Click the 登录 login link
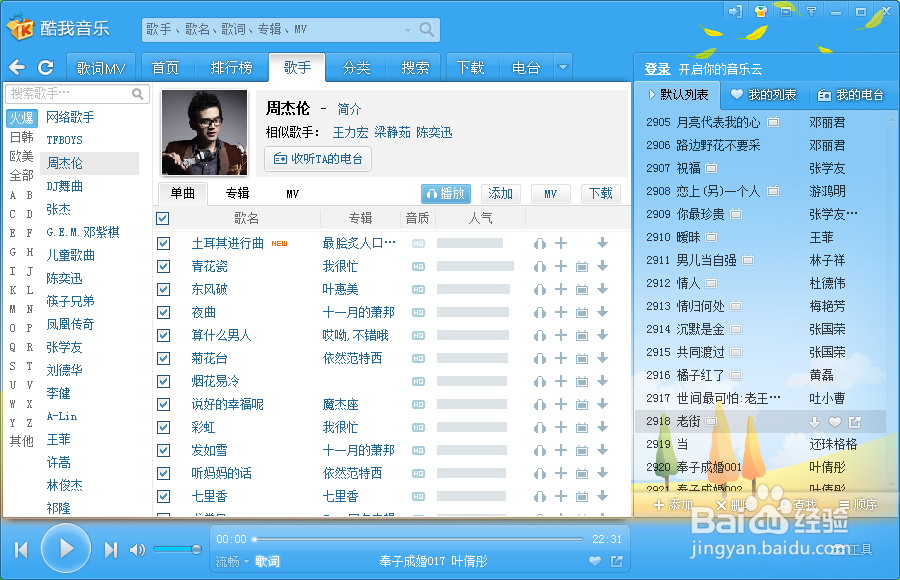This screenshot has width=900, height=580. 657,69
